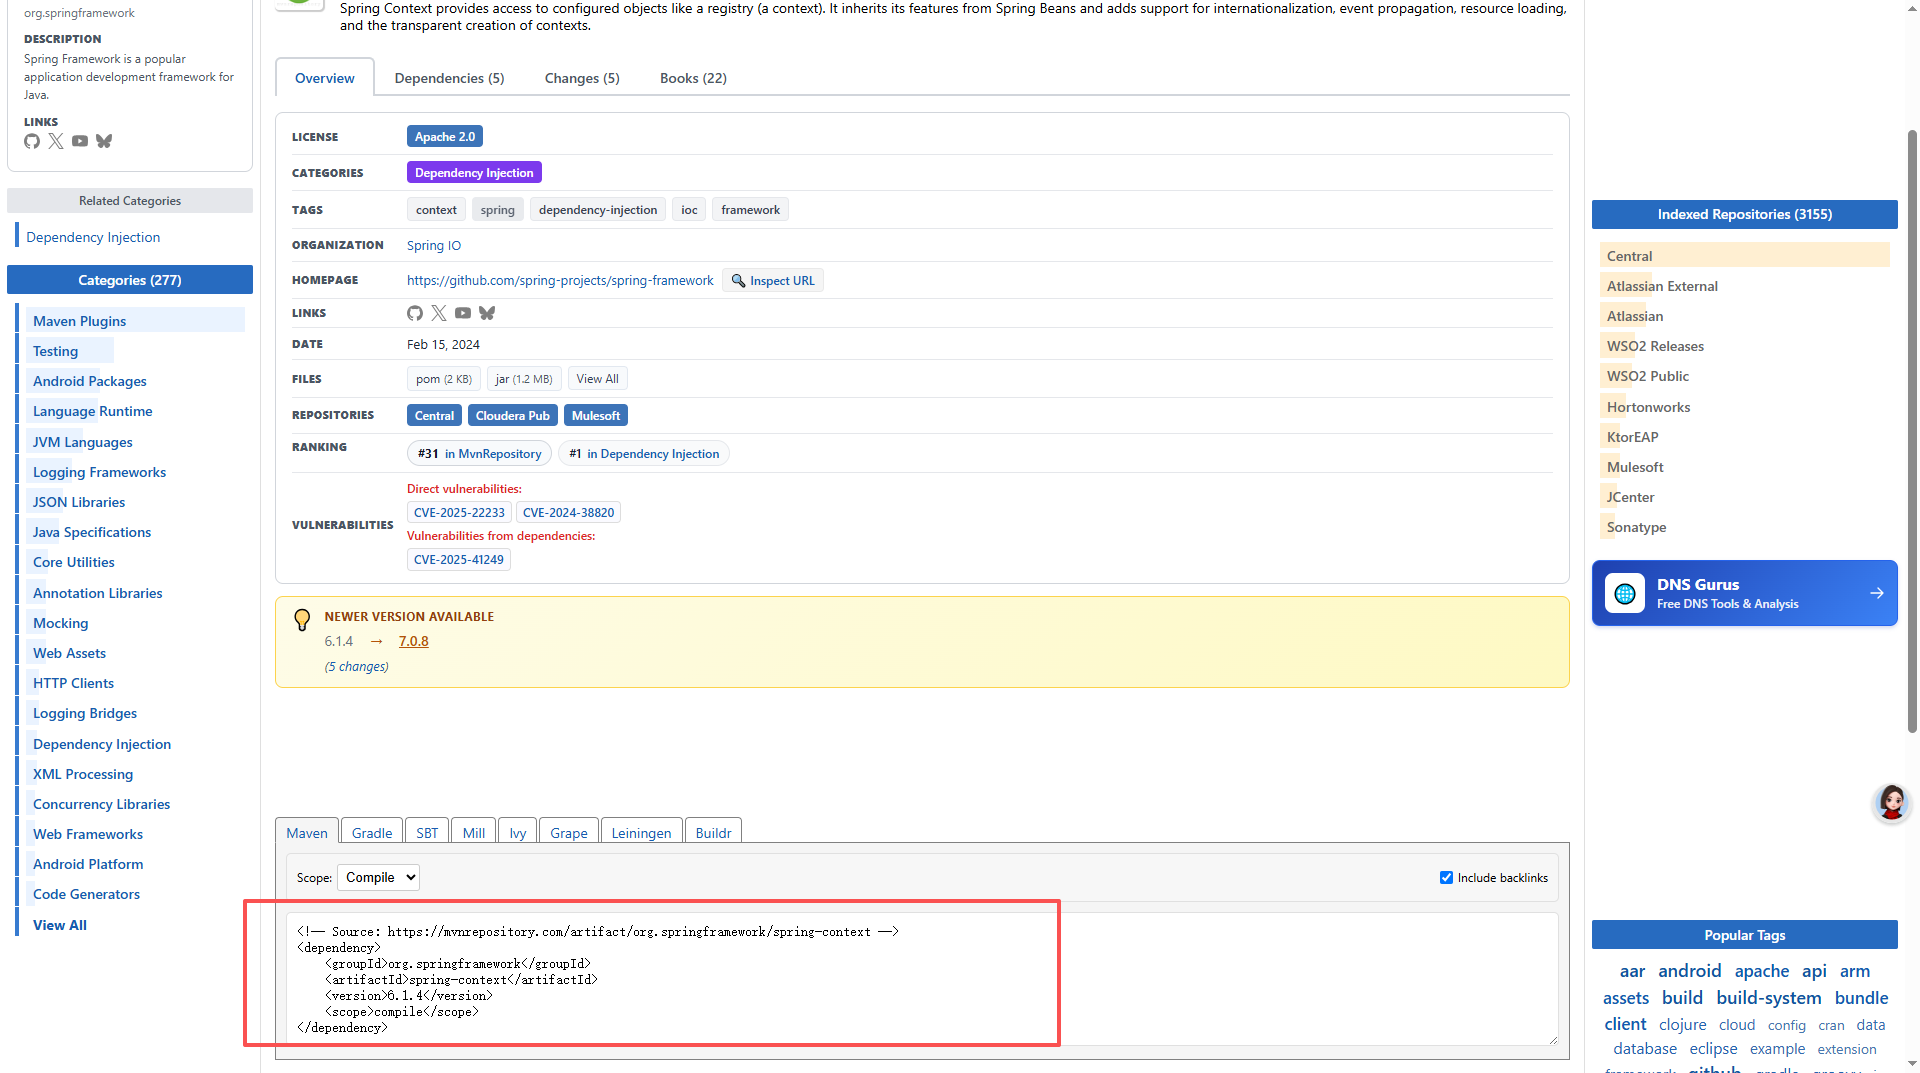
Task: Select the Mill build tool tab
Action: click(474, 832)
